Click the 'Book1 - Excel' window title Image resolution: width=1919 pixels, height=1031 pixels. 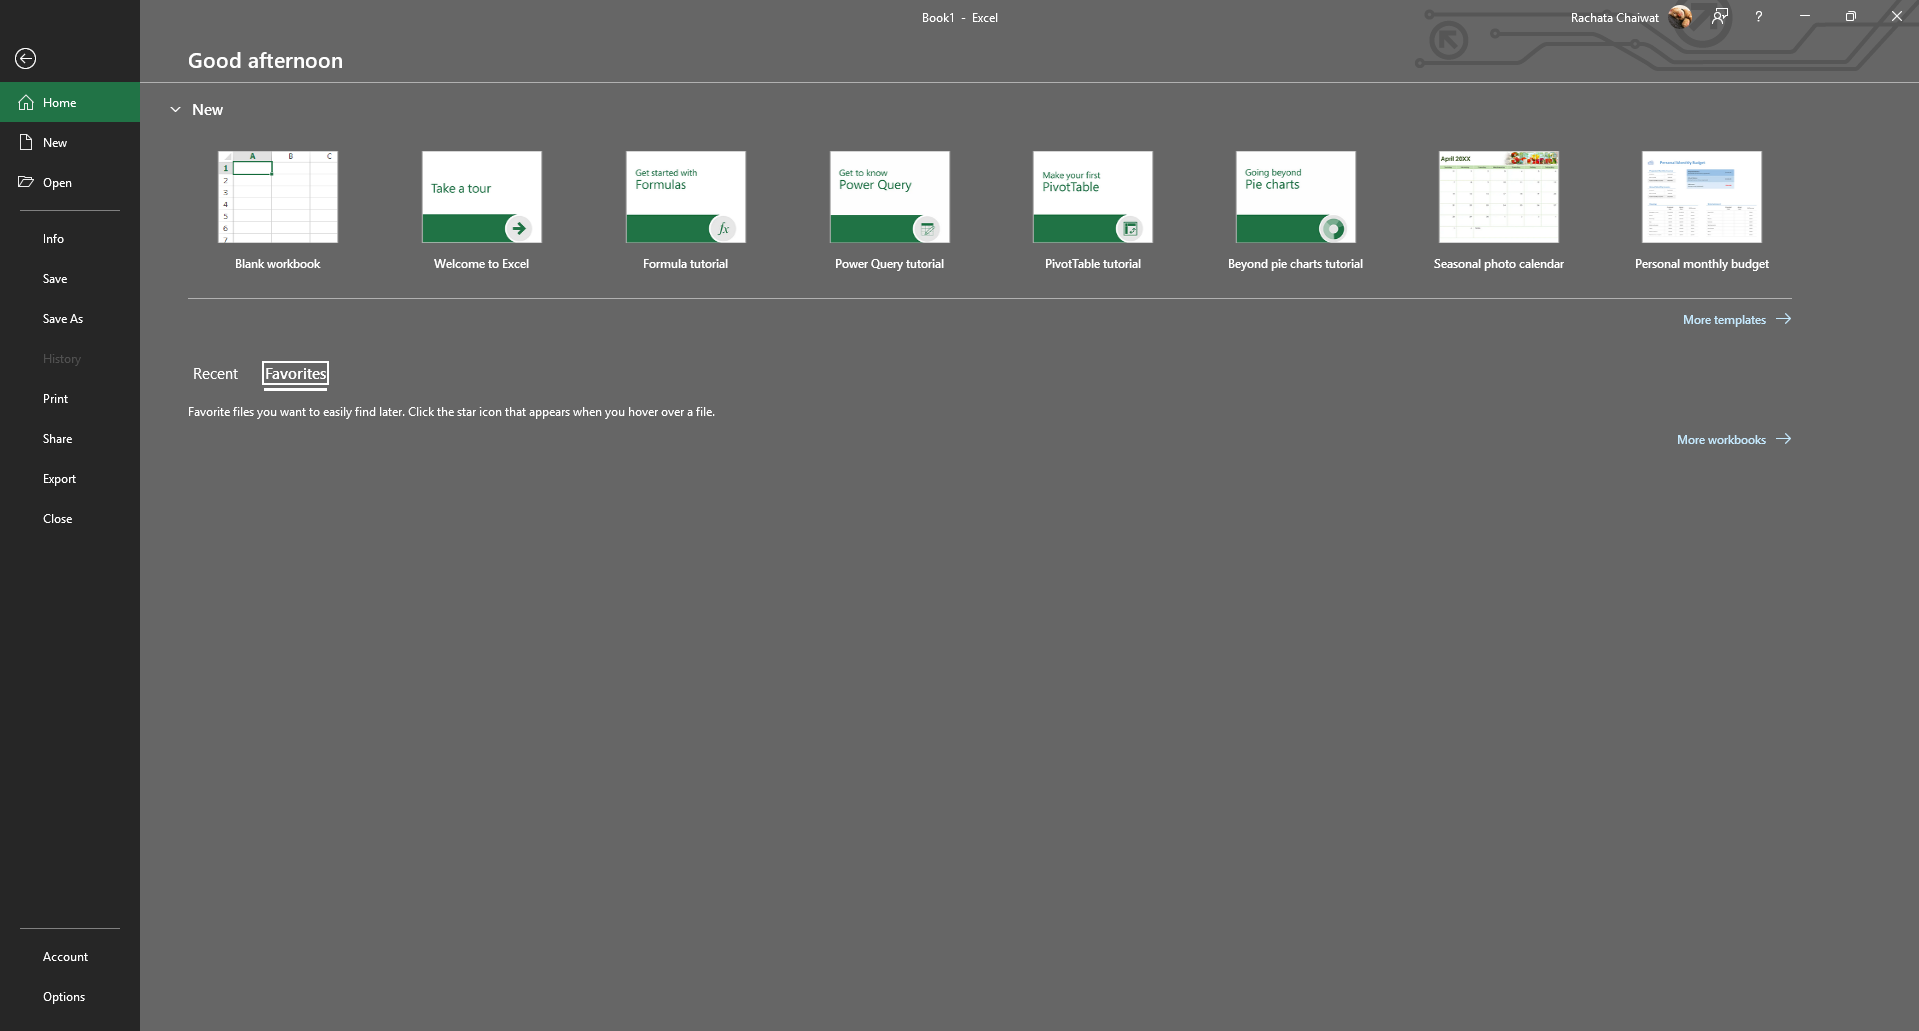(960, 18)
